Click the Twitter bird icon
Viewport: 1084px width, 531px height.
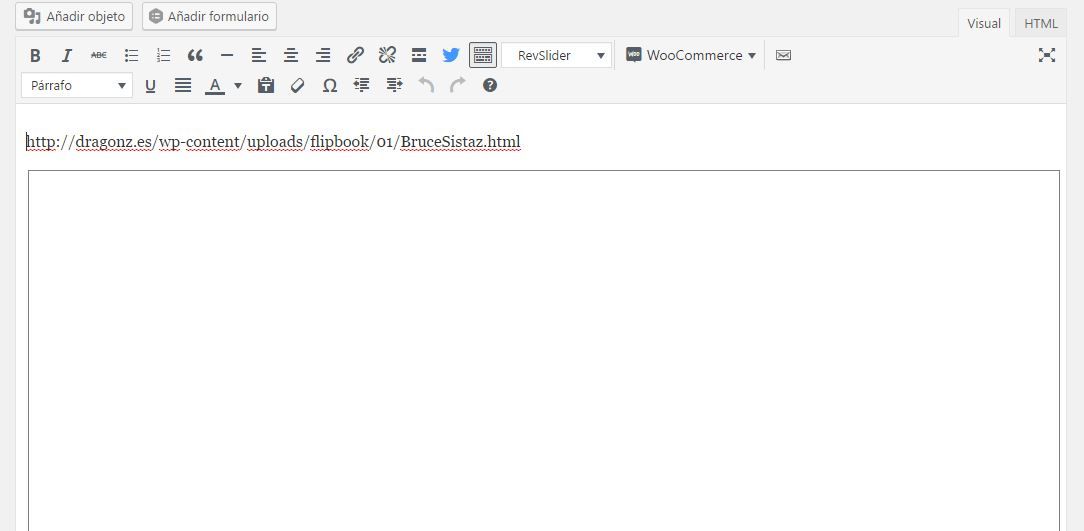click(451, 55)
